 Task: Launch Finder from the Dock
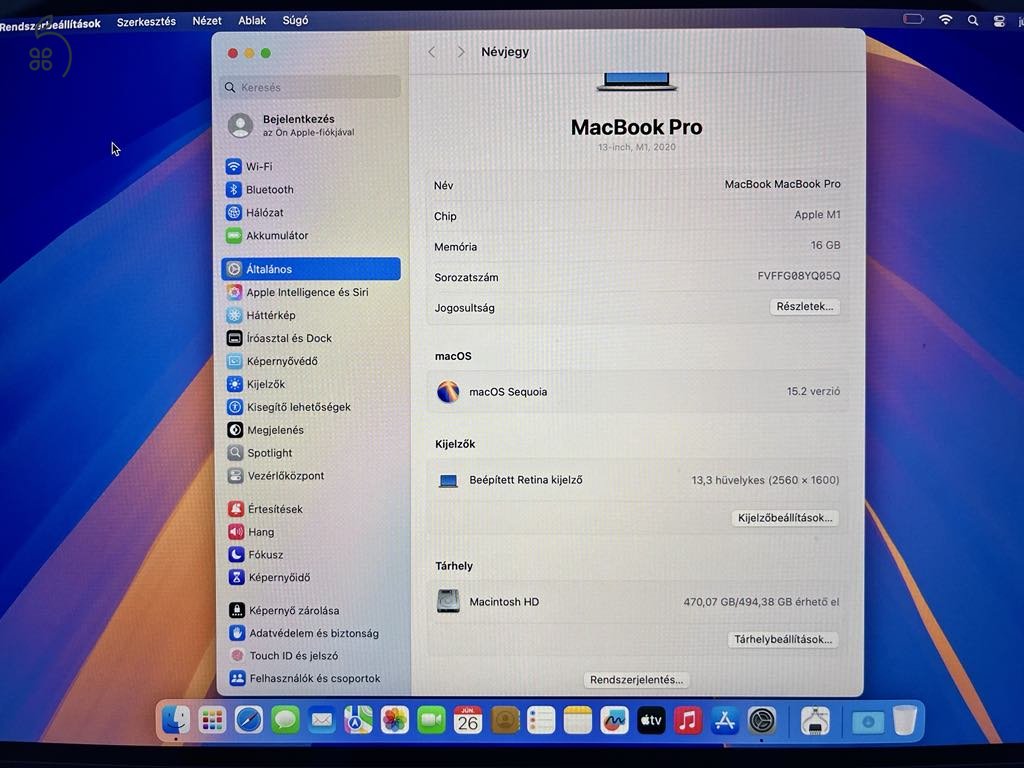pyautogui.click(x=175, y=720)
